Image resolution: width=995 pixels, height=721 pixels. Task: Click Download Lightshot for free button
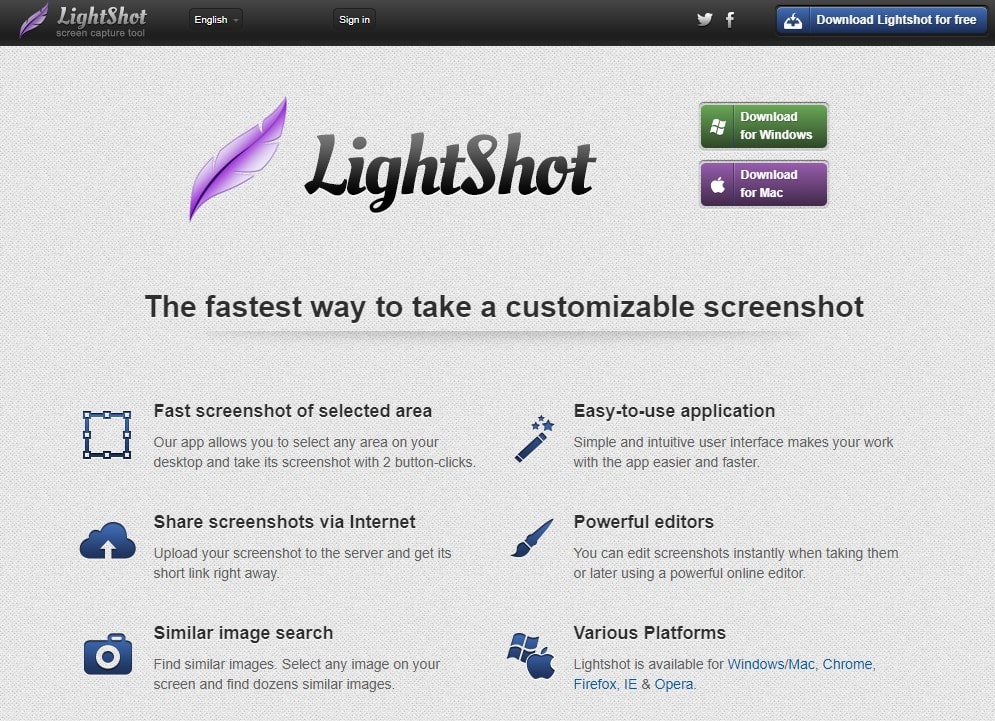pyautogui.click(x=882, y=20)
